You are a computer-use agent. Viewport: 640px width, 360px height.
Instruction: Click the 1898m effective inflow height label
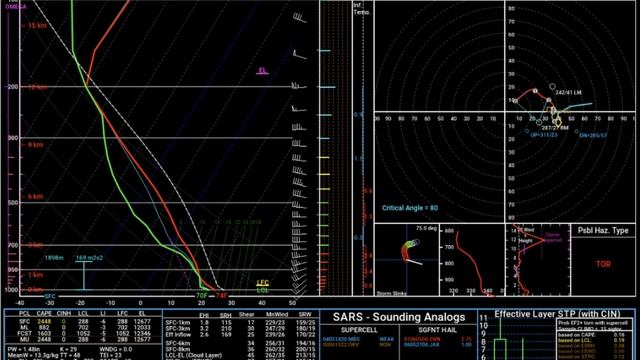[54, 258]
